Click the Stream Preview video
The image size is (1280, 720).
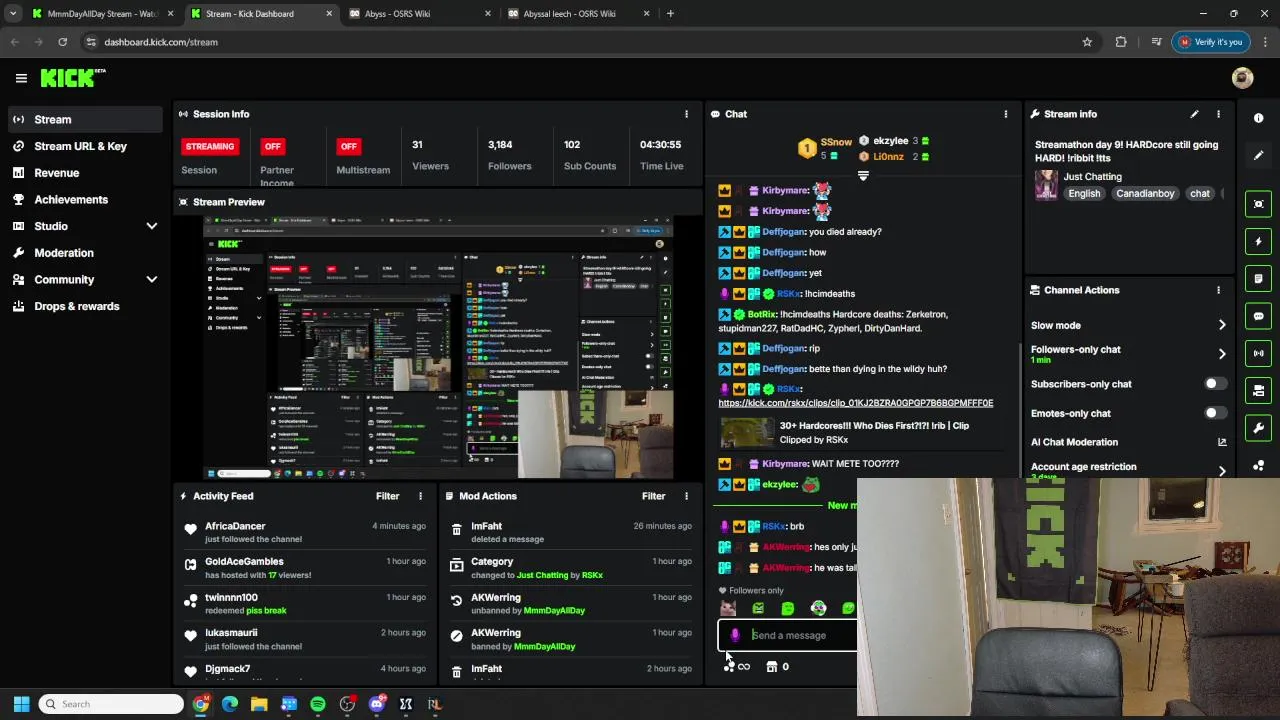click(438, 347)
